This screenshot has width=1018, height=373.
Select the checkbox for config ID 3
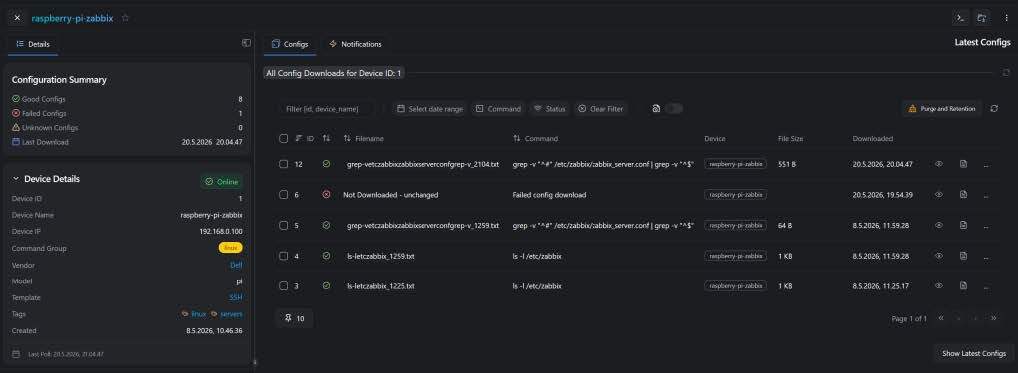pyautogui.click(x=283, y=285)
